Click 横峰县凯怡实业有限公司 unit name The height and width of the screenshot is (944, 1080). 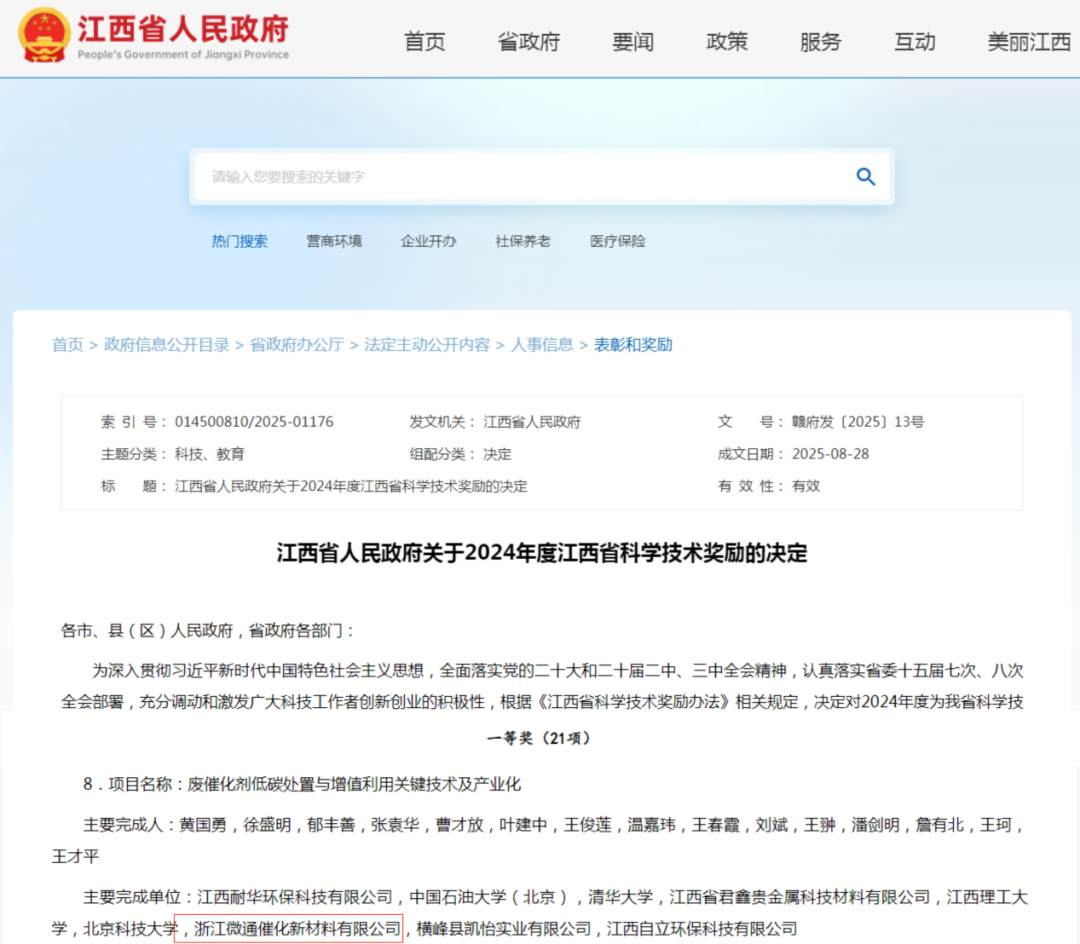[503, 928]
